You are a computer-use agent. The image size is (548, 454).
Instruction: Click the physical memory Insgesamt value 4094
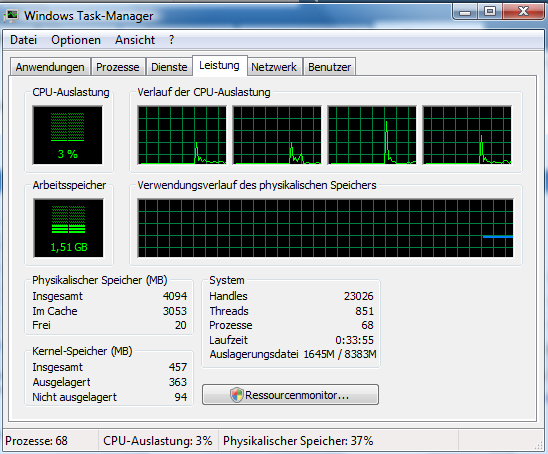click(x=175, y=296)
